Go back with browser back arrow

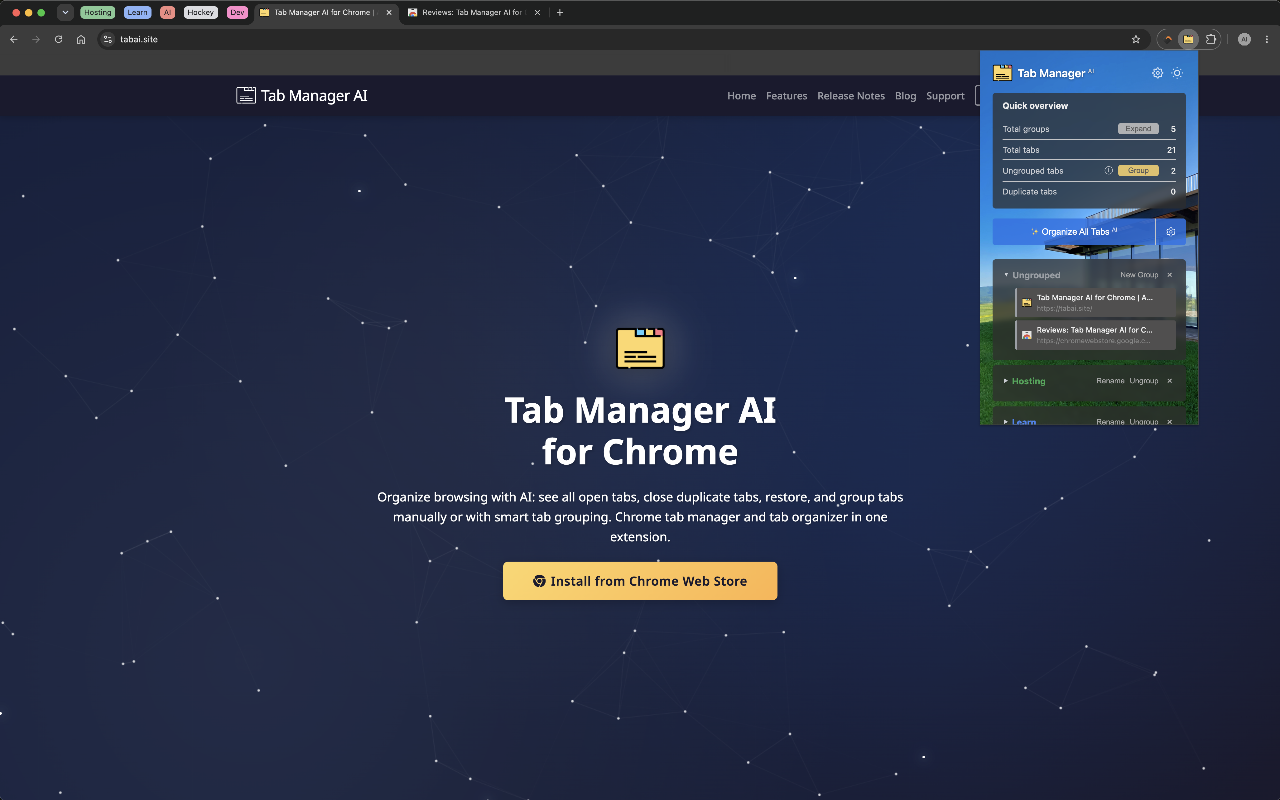pos(14,39)
